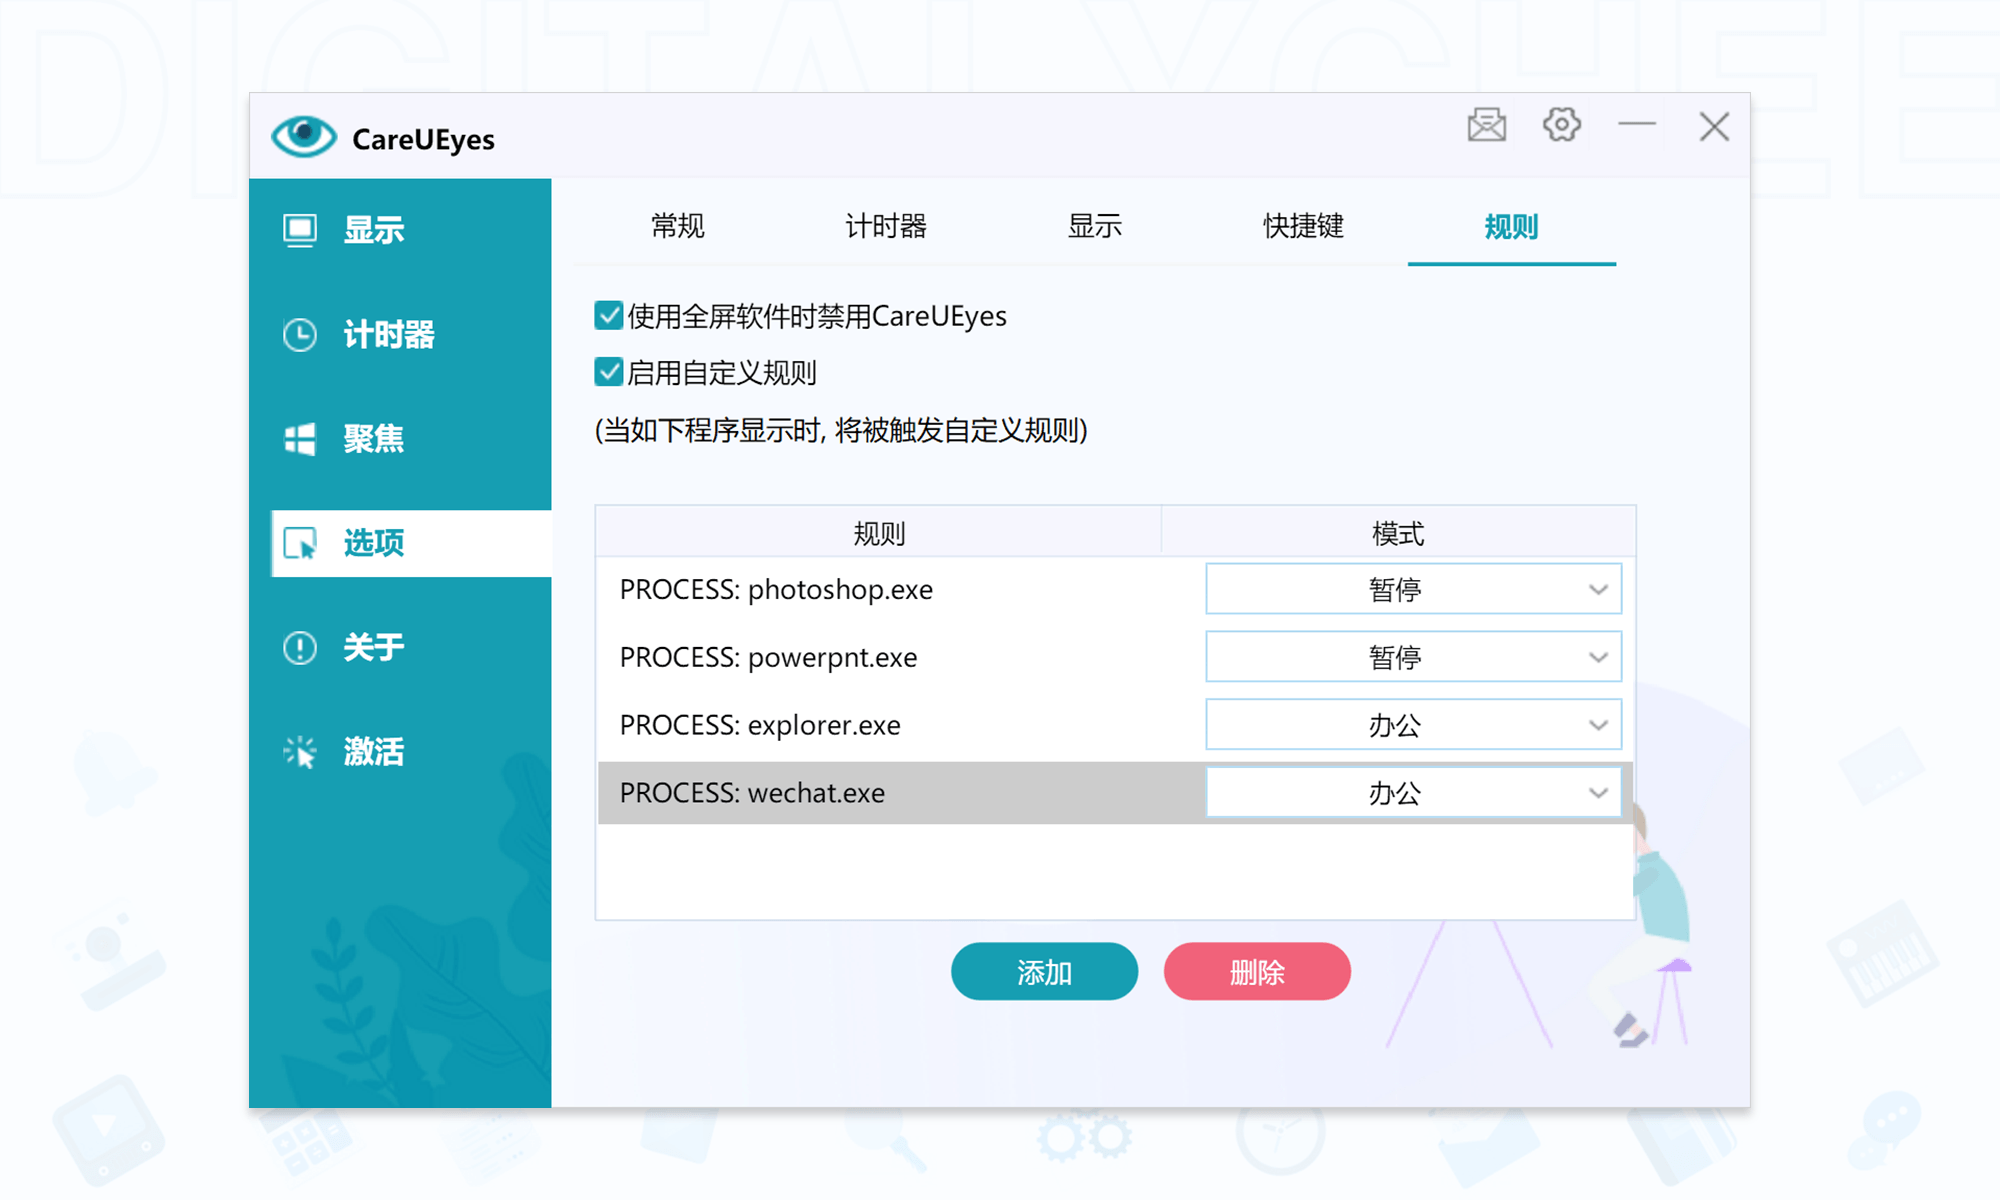Switch to the 常规 tab

pyautogui.click(x=678, y=226)
